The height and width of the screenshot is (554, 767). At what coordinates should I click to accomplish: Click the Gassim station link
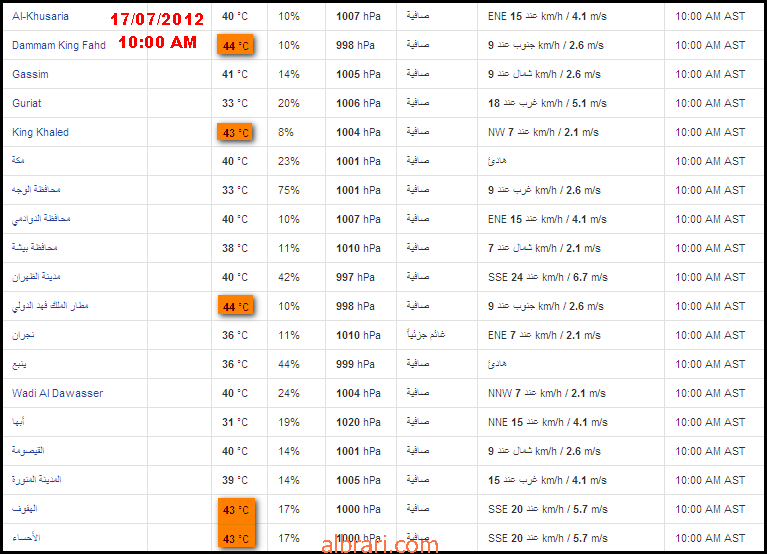coord(30,74)
